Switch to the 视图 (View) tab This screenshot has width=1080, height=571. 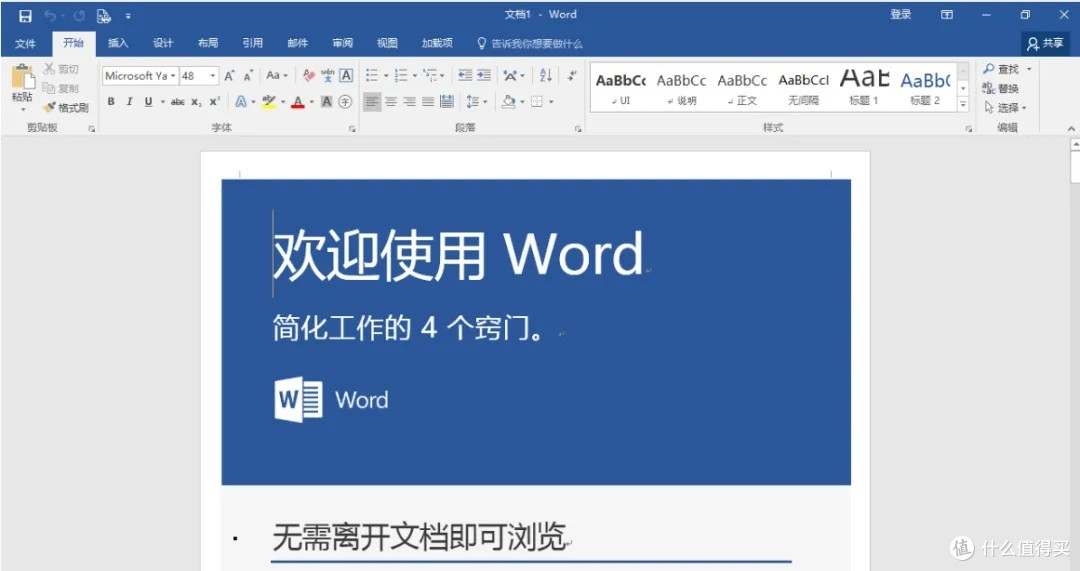pyautogui.click(x=387, y=43)
